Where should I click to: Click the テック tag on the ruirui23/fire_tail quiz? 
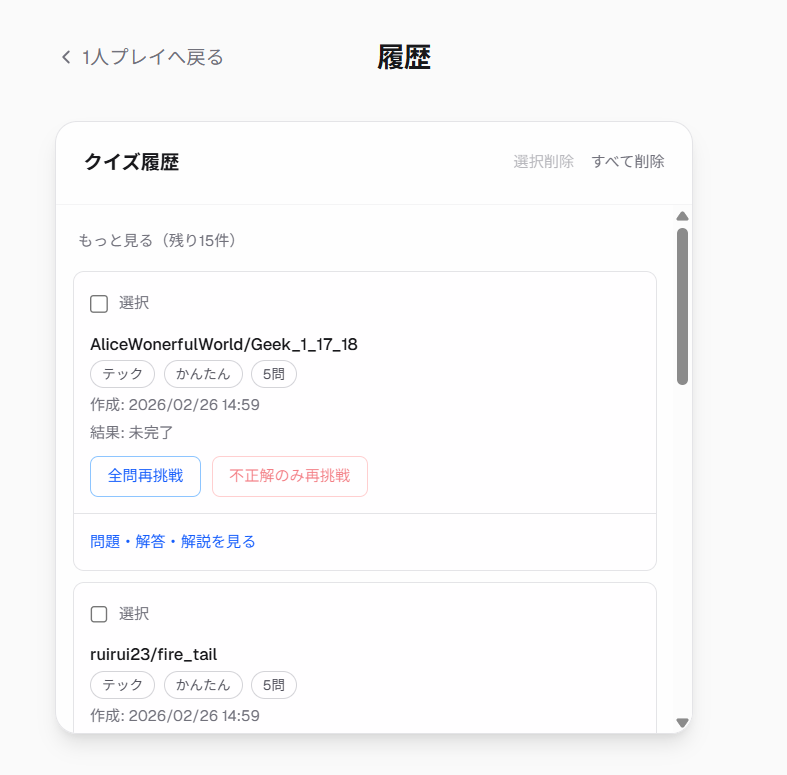point(122,685)
